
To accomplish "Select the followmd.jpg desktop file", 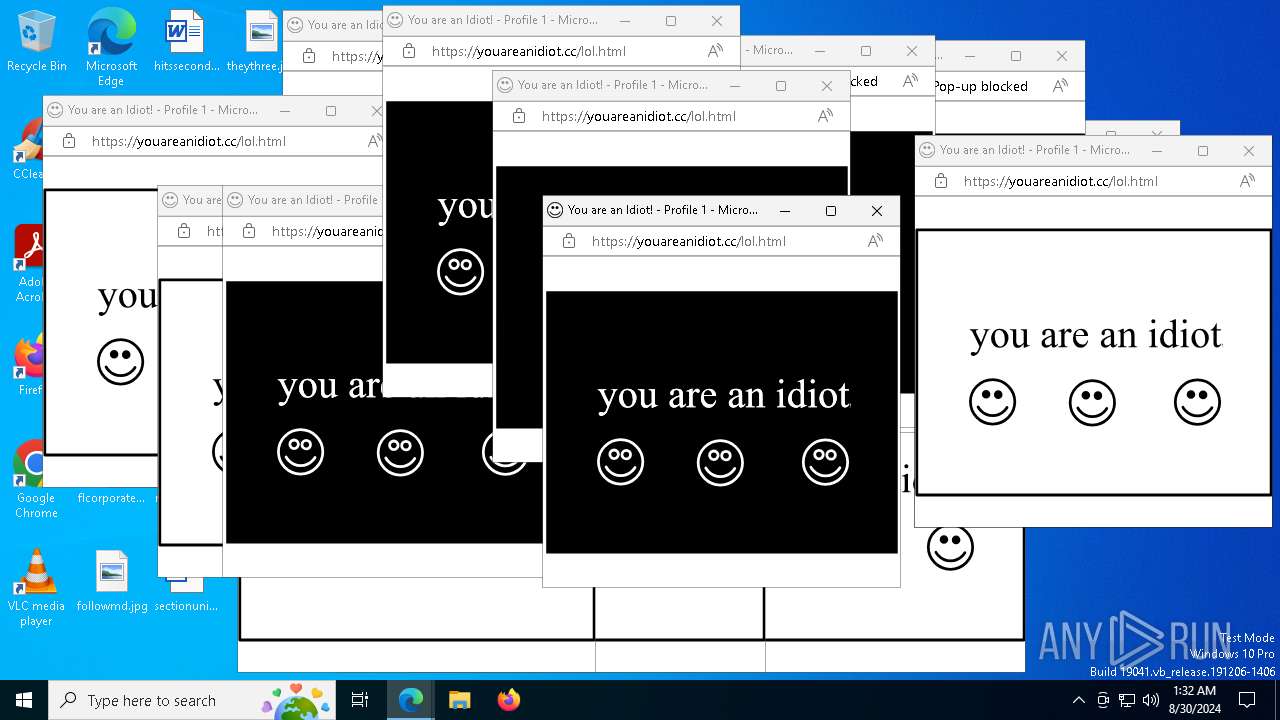I will point(112,581).
